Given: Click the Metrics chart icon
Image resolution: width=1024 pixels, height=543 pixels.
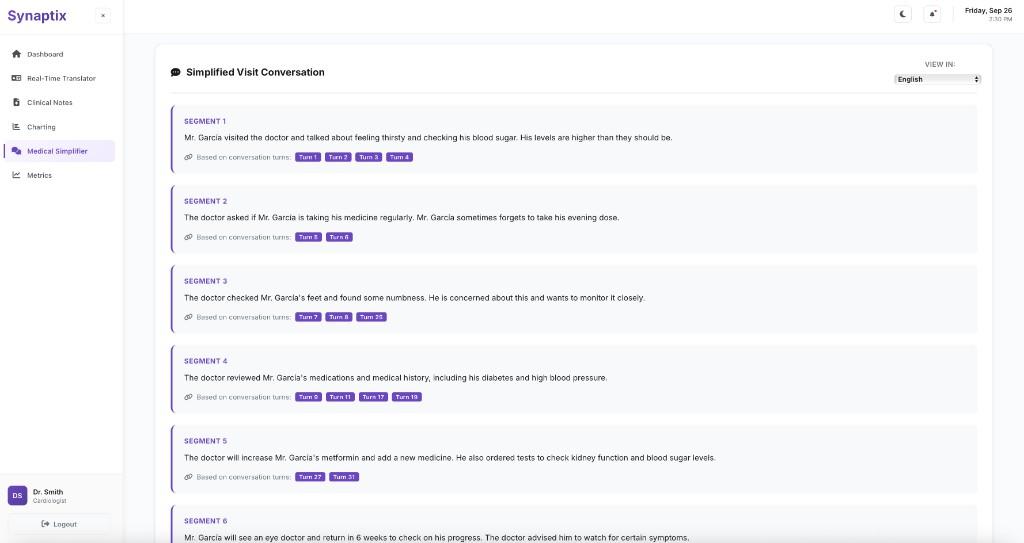Looking at the screenshot, I should pyautogui.click(x=16, y=175).
